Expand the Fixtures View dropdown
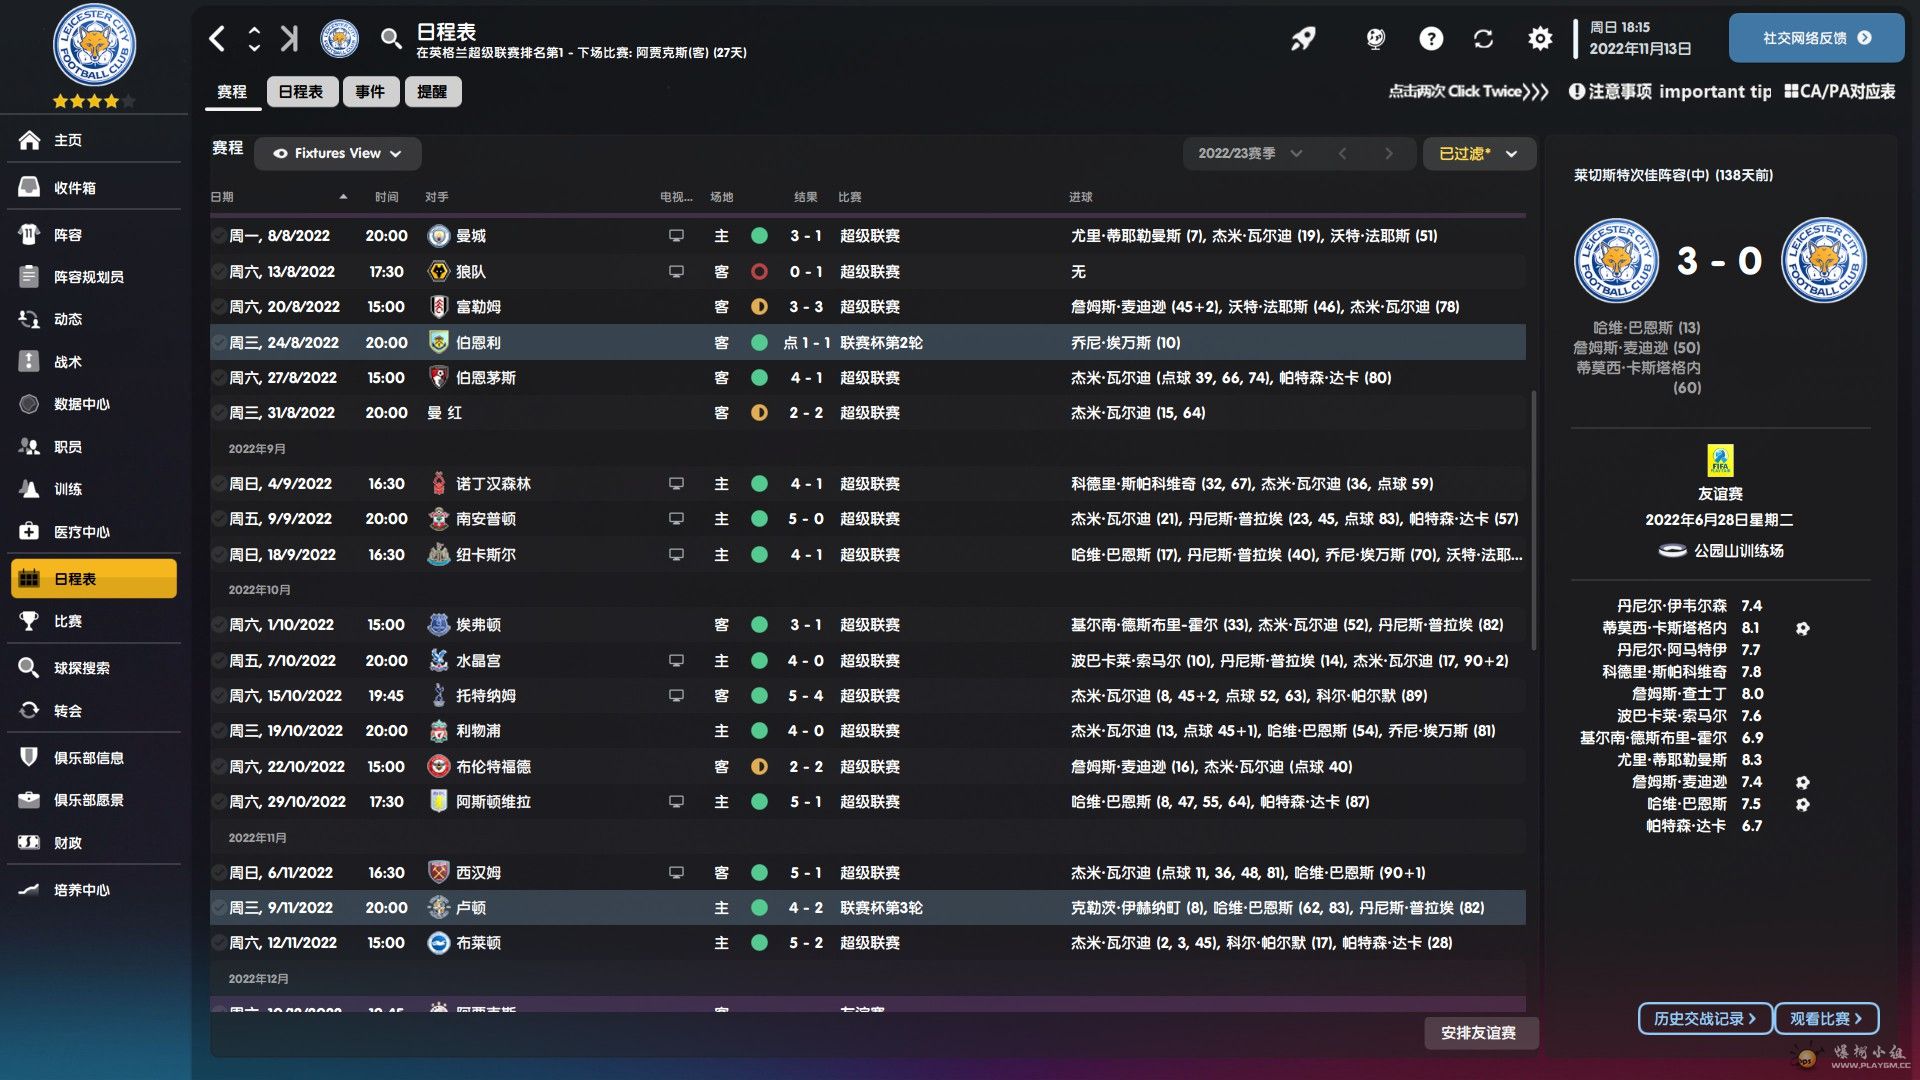 pos(337,153)
